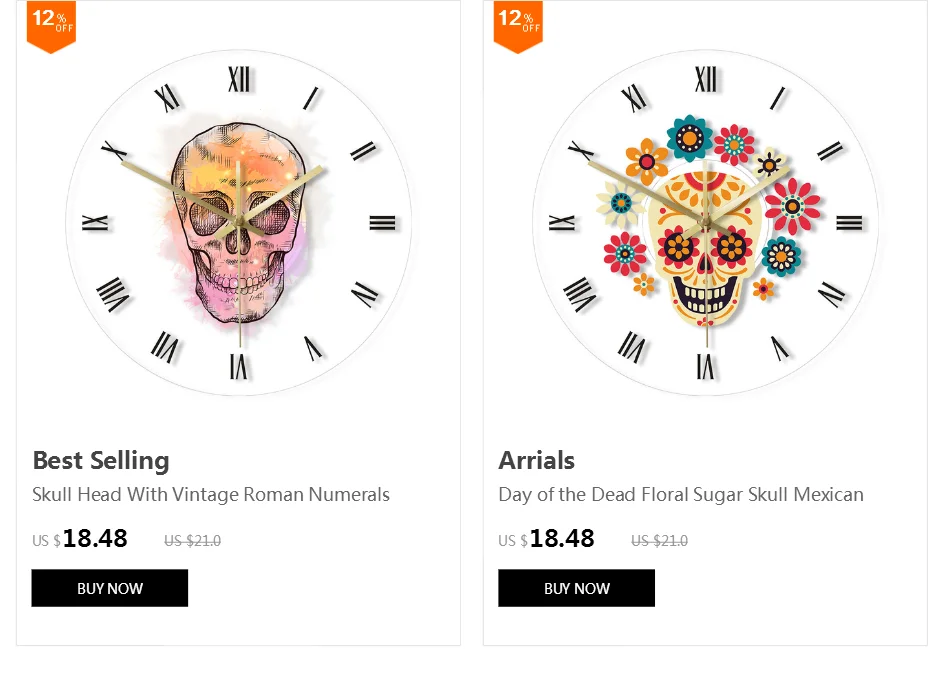Click the 12% off badge on the Best Selling card

(x=51, y=24)
